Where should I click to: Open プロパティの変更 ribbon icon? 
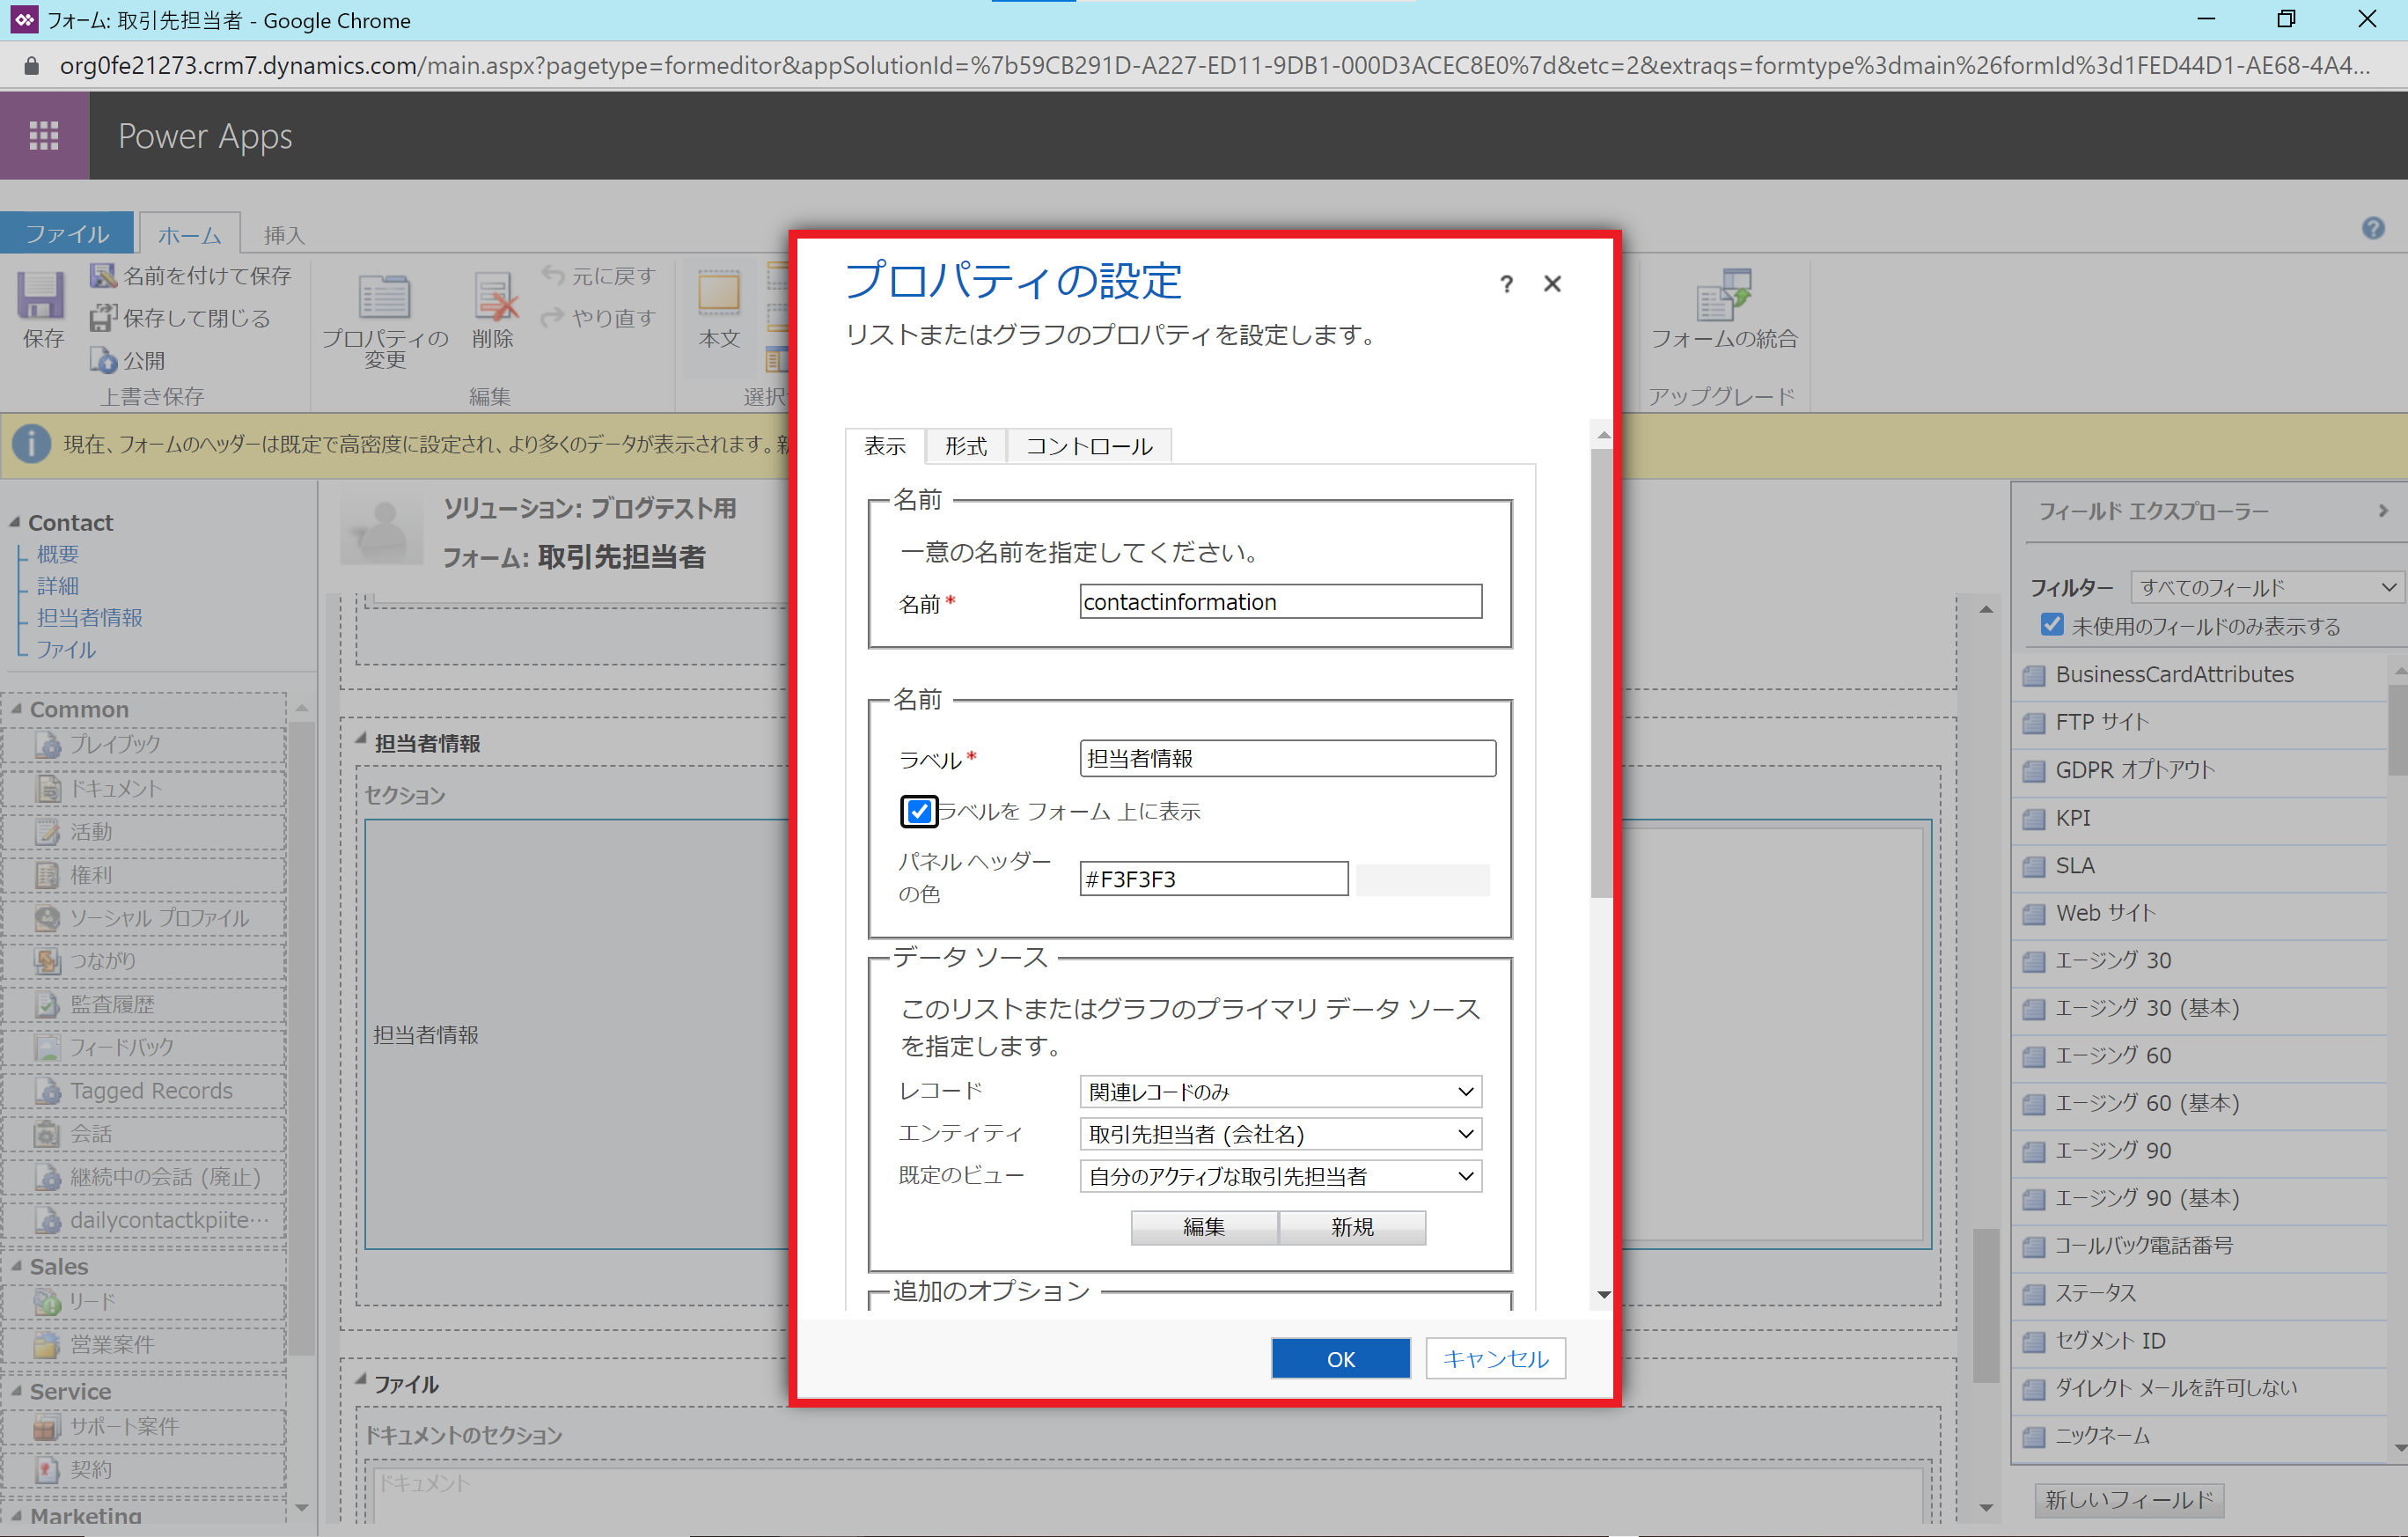384,297
